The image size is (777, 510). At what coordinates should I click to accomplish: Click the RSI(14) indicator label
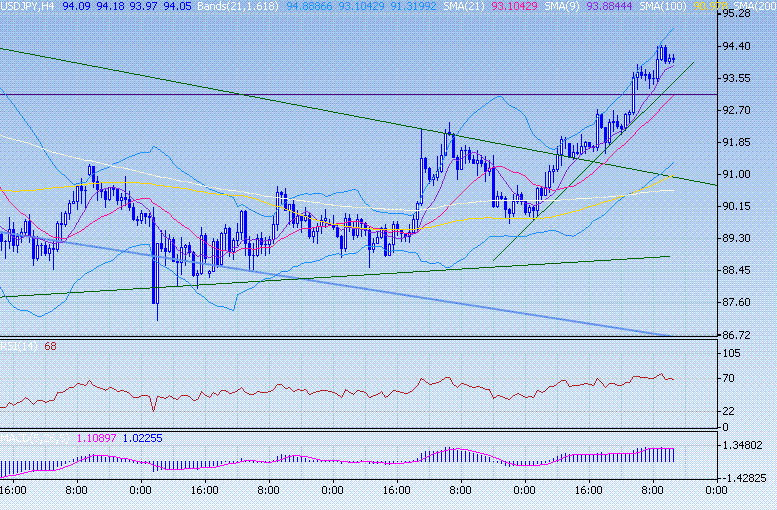[x=18, y=347]
